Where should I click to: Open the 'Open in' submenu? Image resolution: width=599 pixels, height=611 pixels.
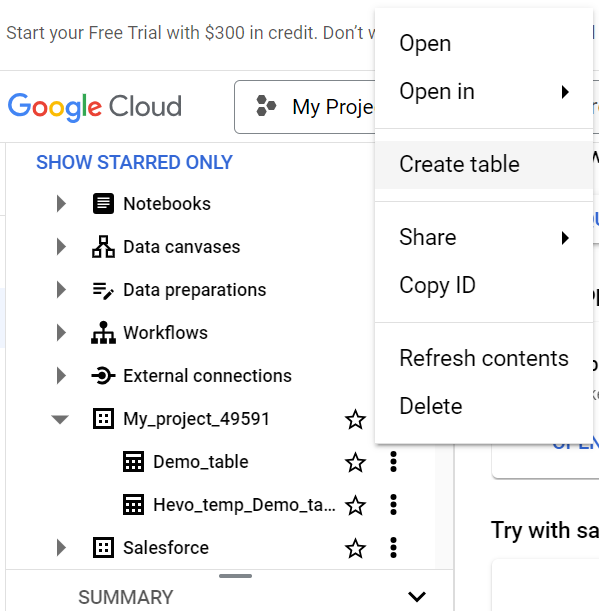click(484, 92)
